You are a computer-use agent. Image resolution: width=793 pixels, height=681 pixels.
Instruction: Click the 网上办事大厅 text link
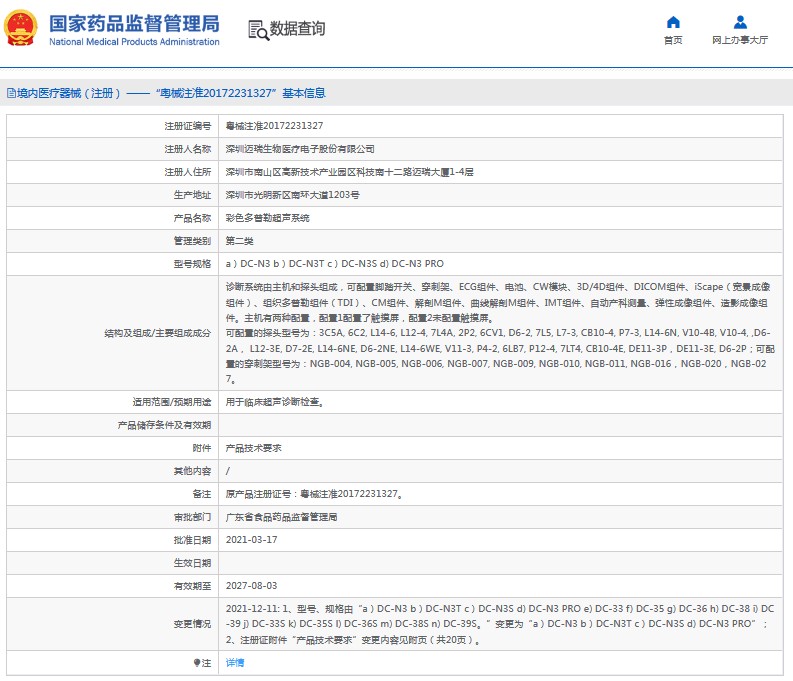[x=740, y=40]
